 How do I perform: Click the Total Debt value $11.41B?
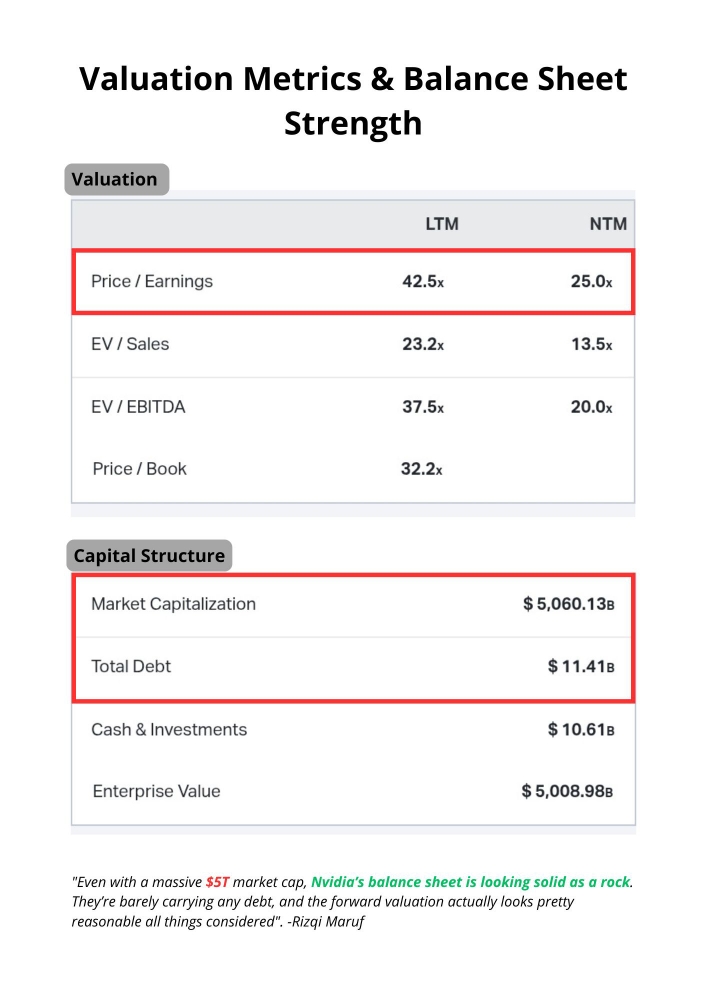pyautogui.click(x=580, y=667)
